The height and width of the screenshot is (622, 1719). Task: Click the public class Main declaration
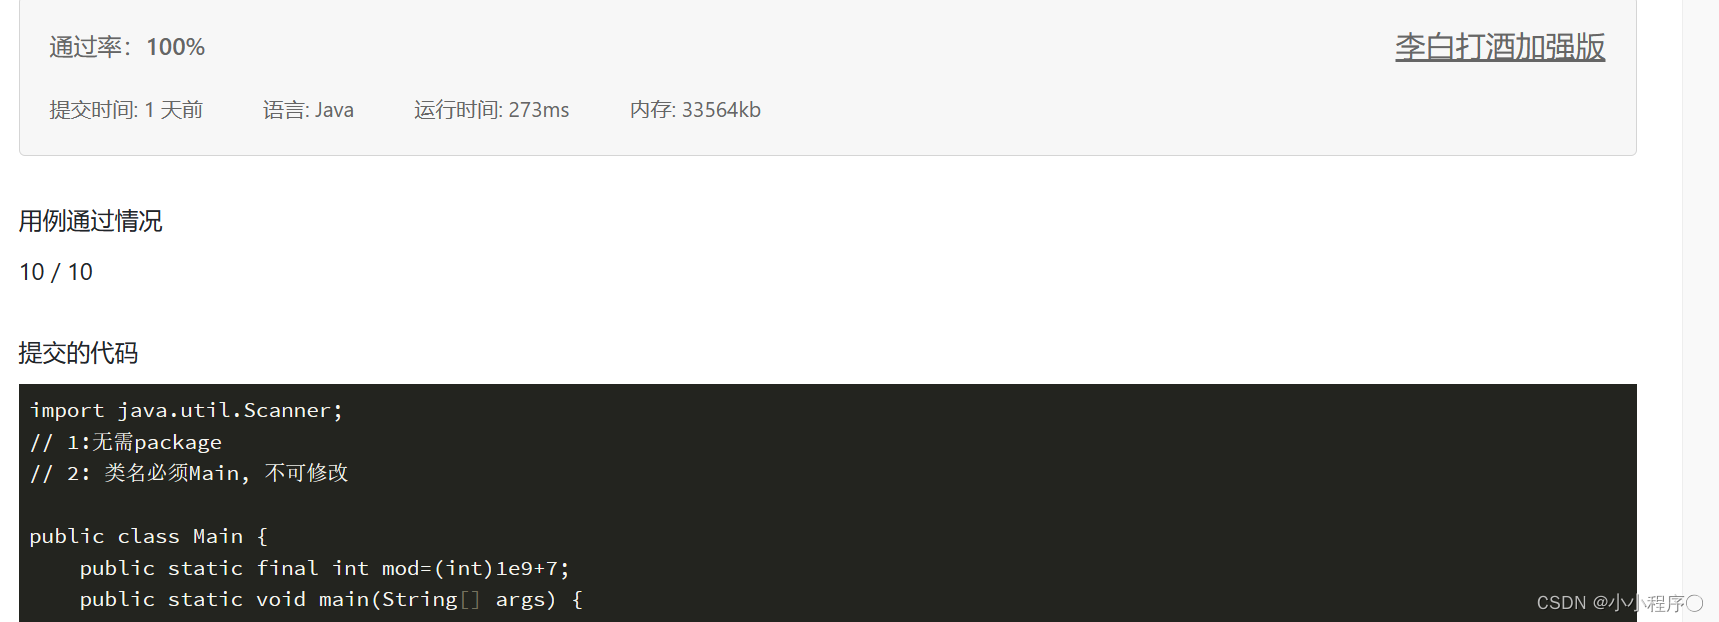(x=148, y=536)
